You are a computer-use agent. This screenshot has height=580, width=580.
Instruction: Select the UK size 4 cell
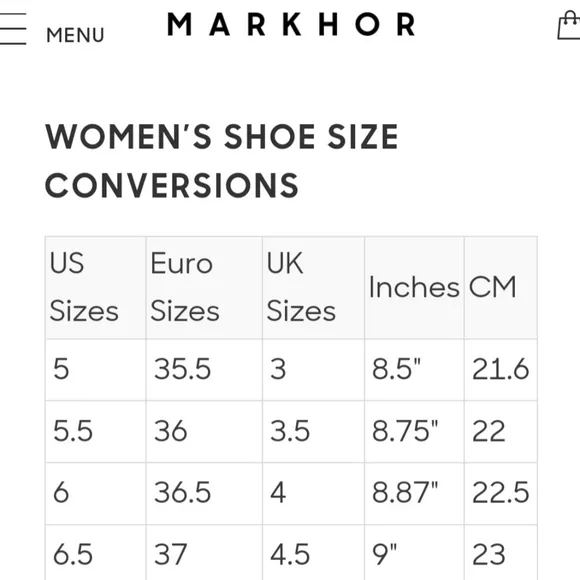coord(314,493)
